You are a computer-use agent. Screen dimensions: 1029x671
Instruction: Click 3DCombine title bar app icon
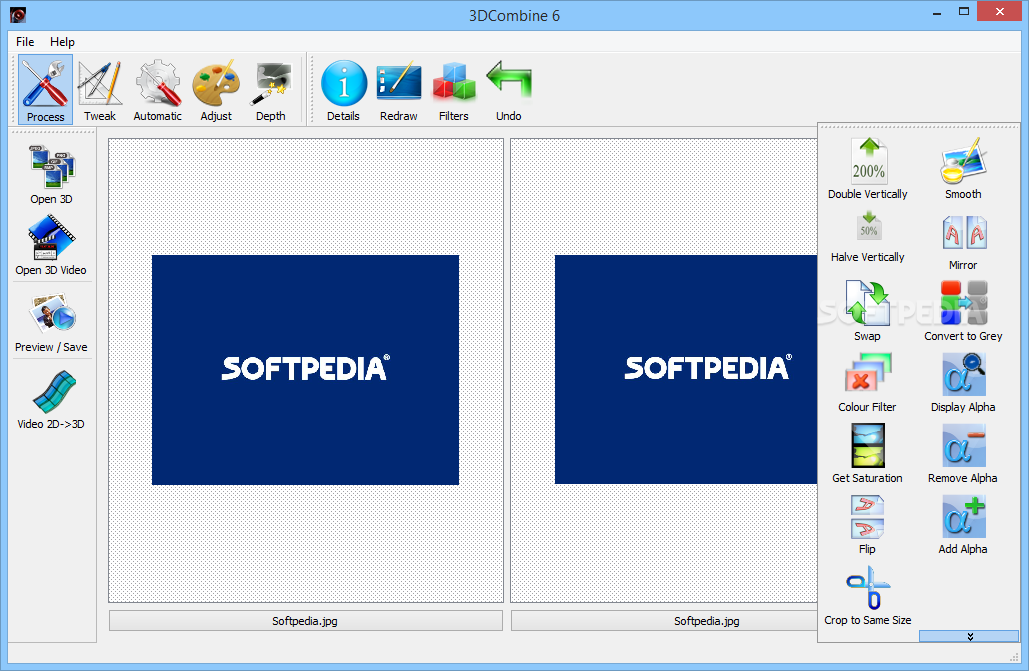(18, 14)
